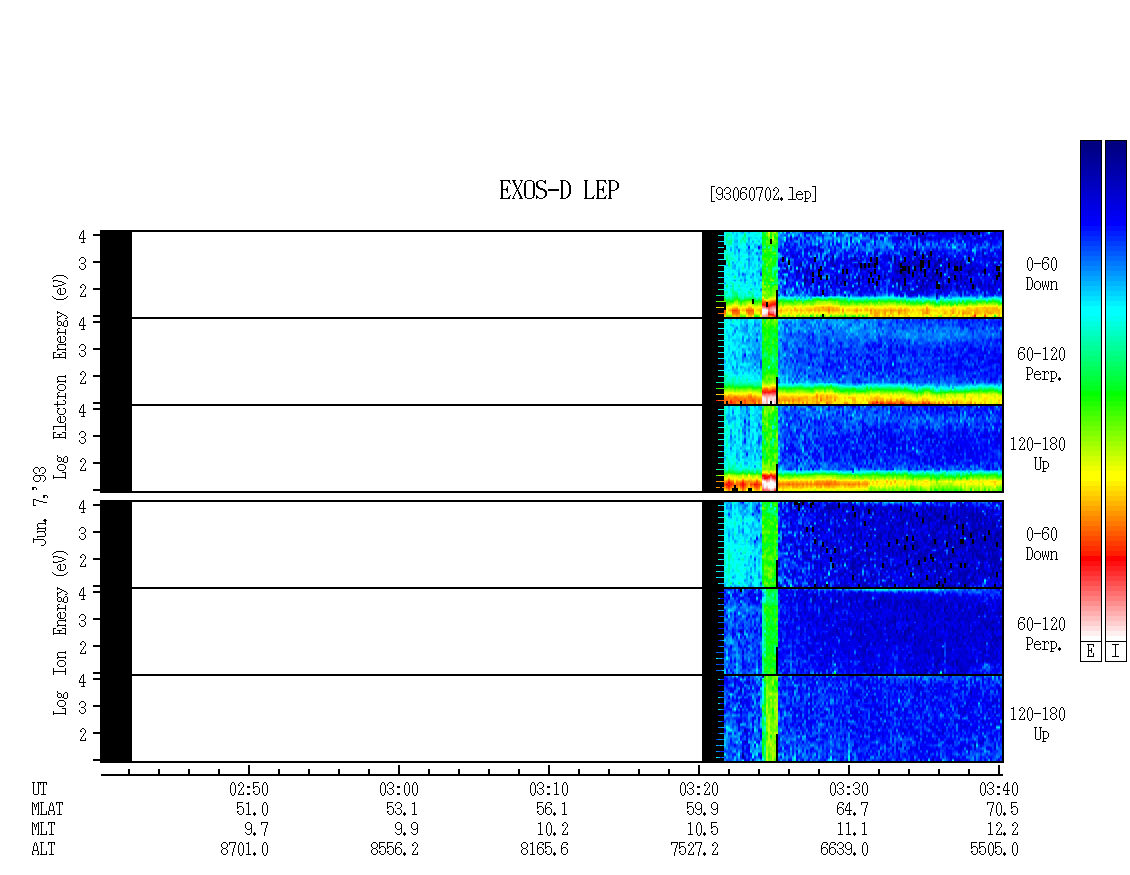The height and width of the screenshot is (875, 1130).
Task: Click the MLT value 11.1
Action: pos(851,830)
